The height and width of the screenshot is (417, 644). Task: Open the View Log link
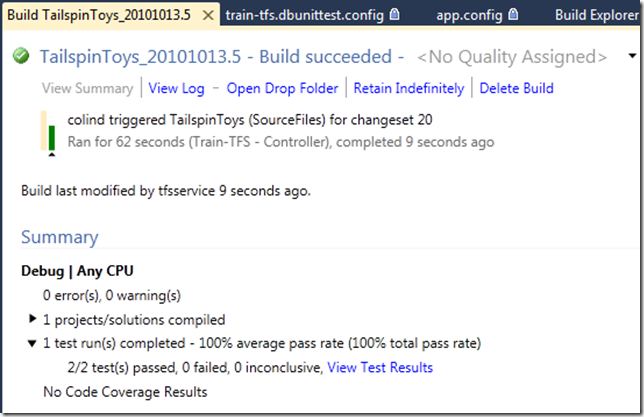tap(177, 88)
